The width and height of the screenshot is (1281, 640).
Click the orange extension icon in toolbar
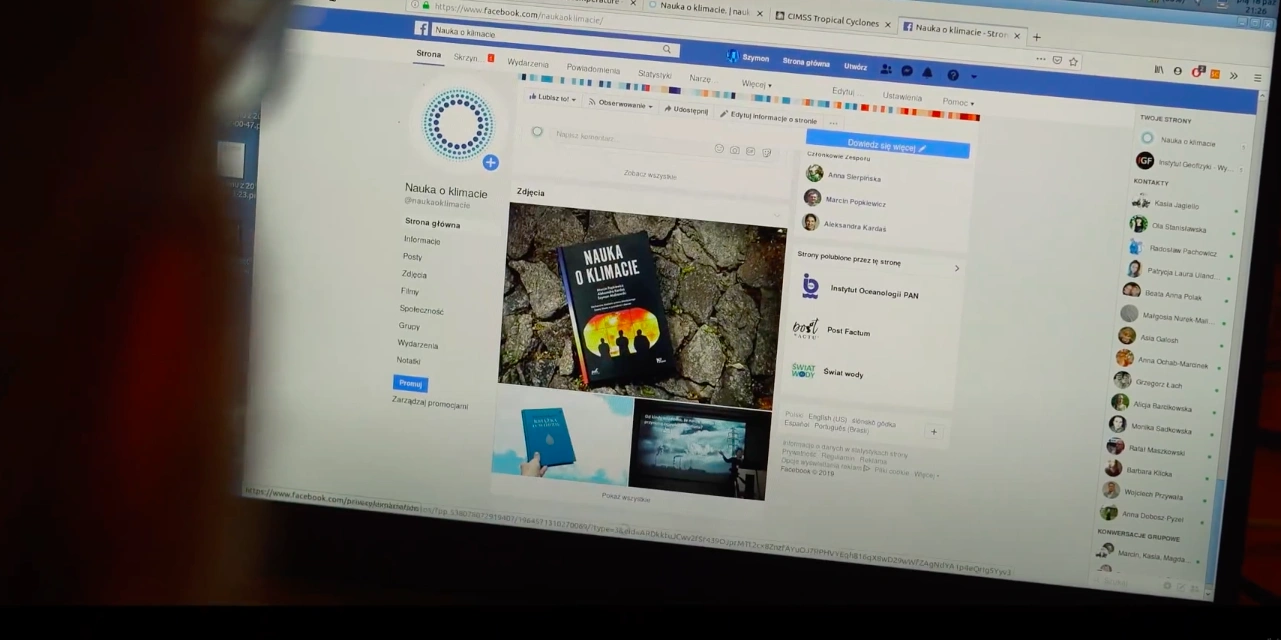[1214, 73]
